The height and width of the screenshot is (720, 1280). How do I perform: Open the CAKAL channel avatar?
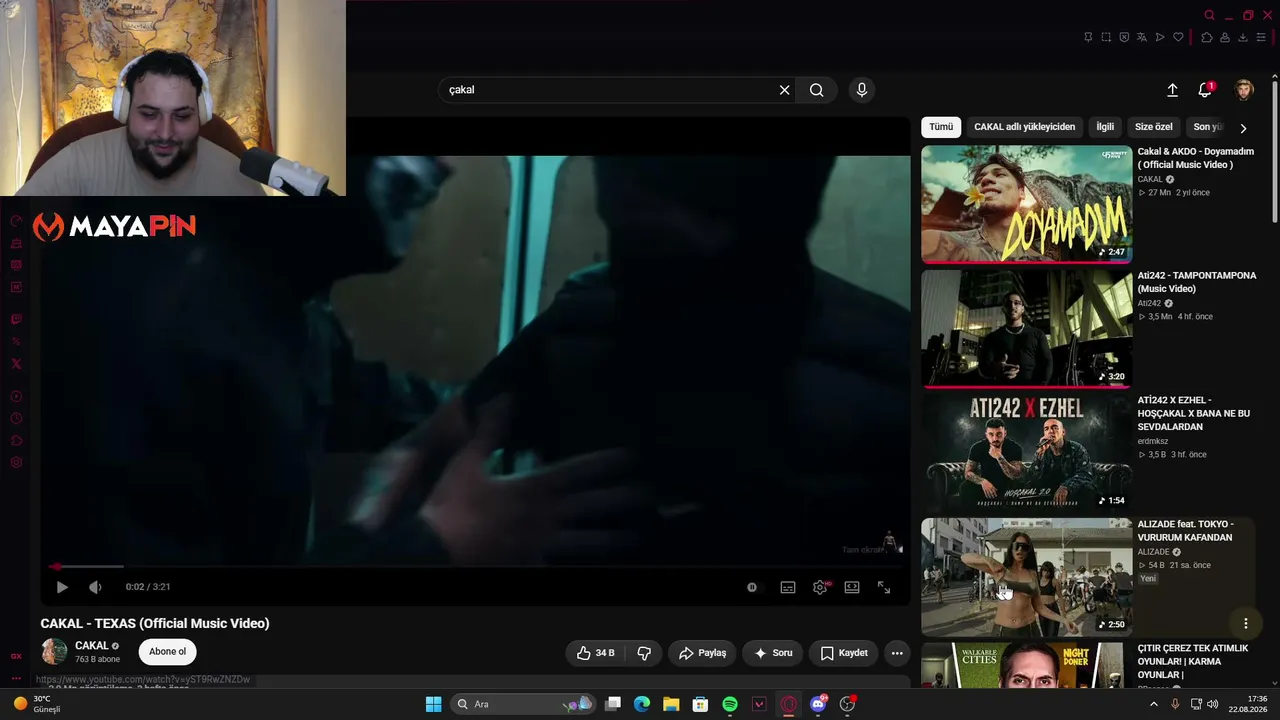54,652
